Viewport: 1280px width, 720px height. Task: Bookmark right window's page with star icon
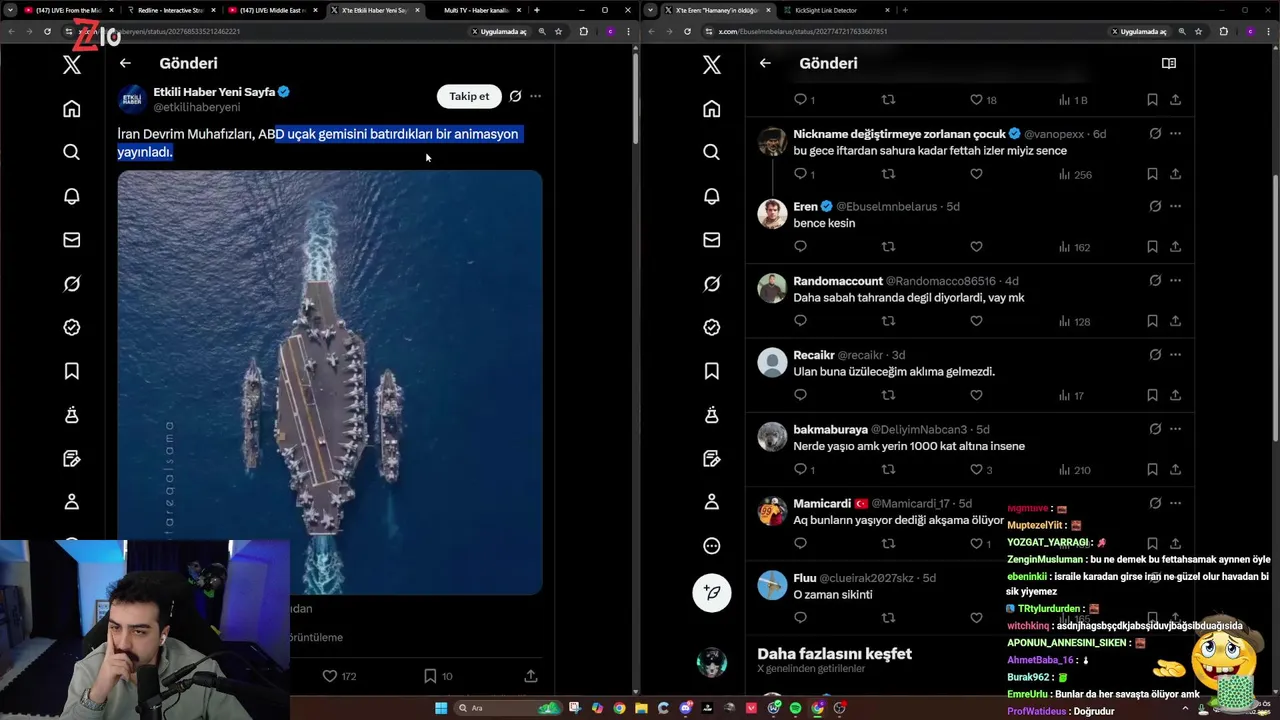1198,31
